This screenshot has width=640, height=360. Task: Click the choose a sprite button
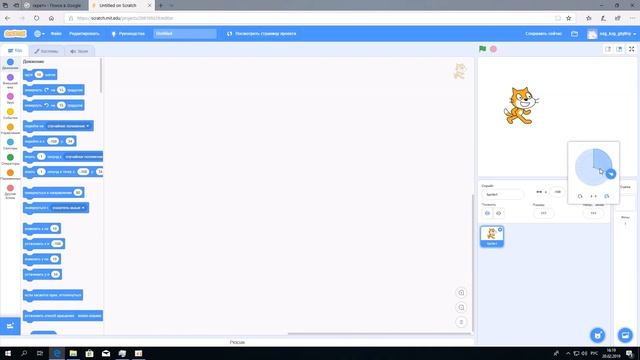point(598,335)
